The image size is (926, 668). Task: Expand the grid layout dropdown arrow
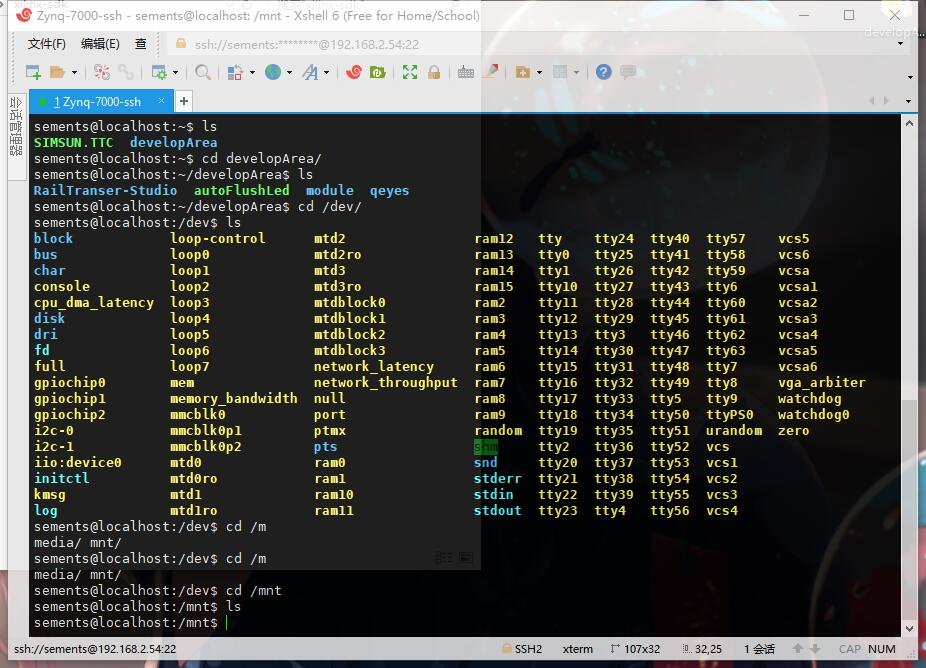[576, 73]
